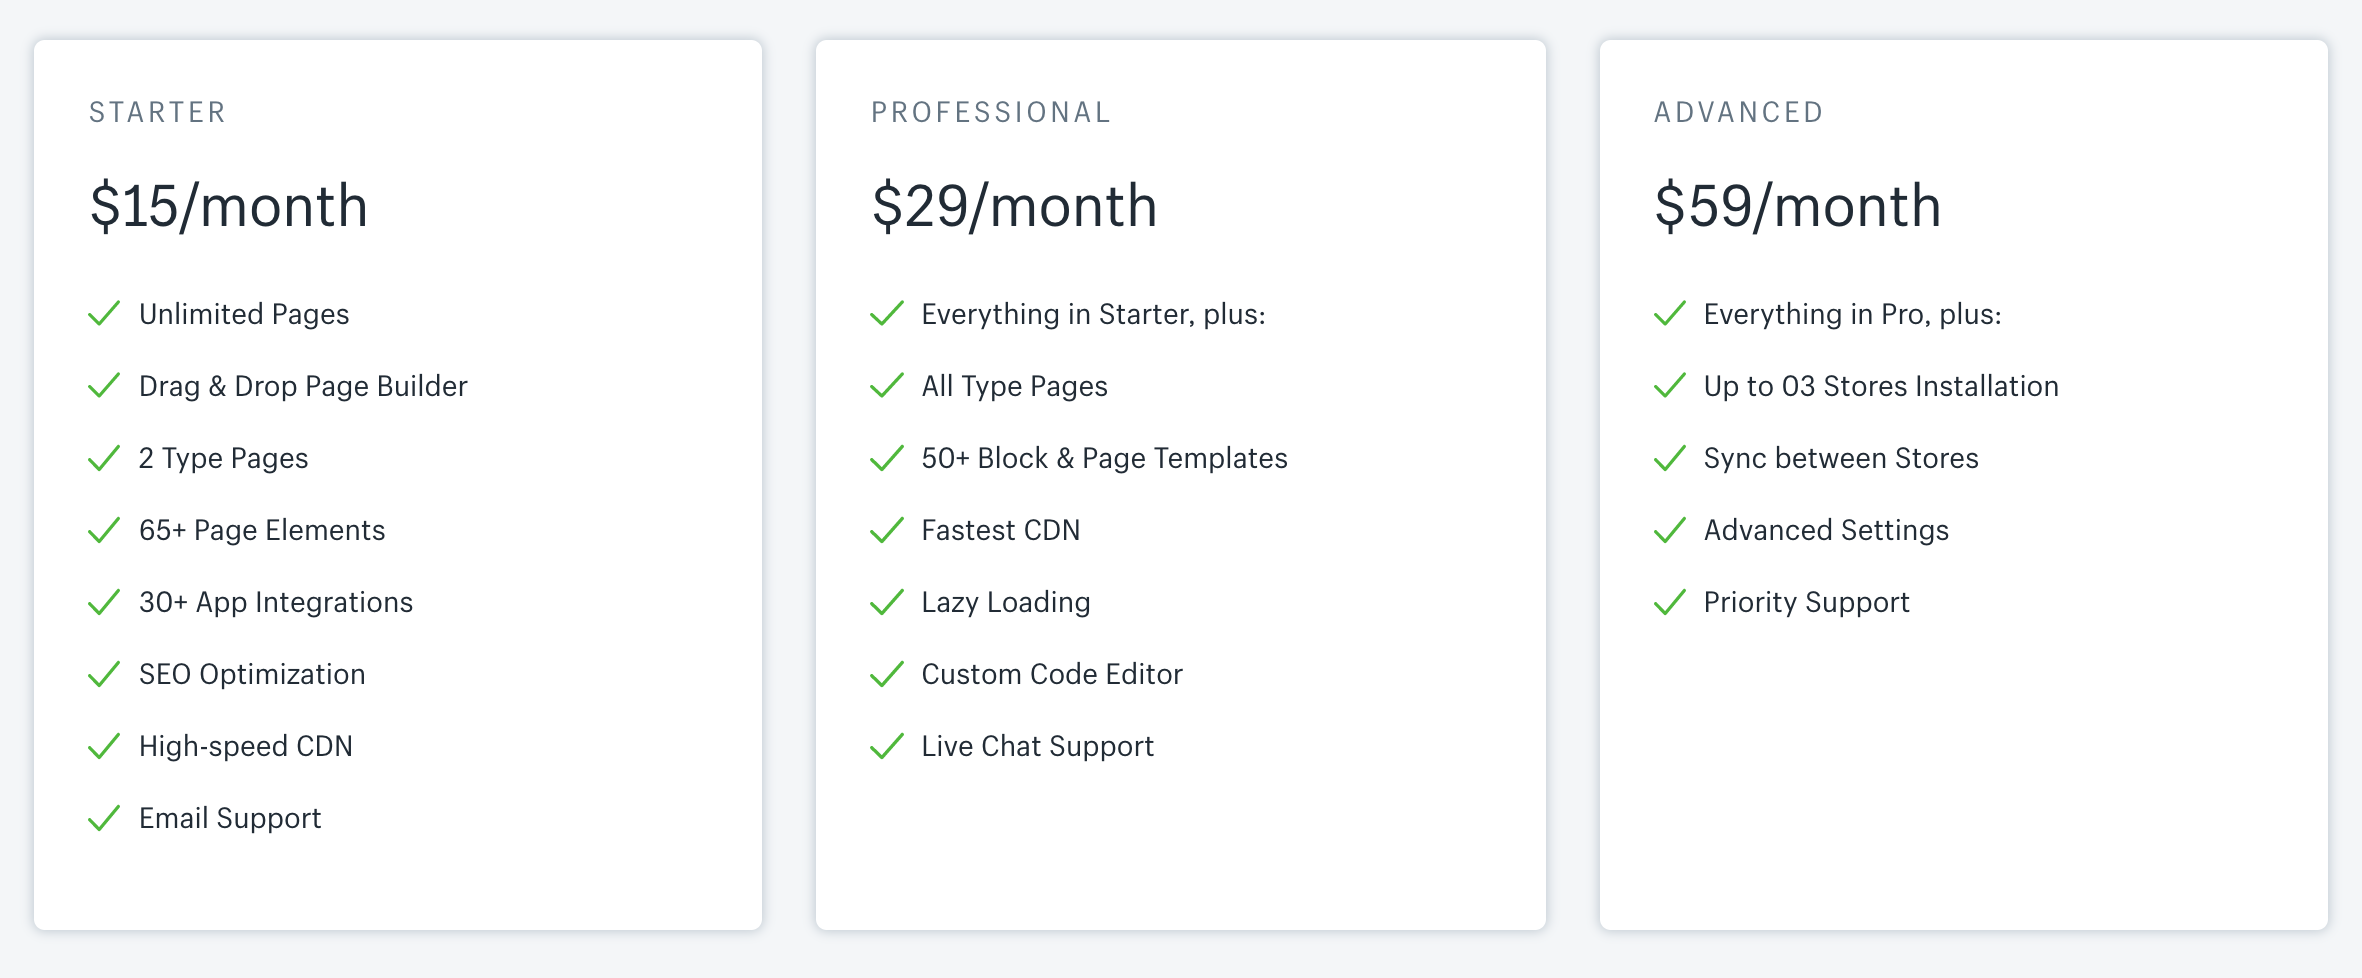
Task: Click the green check beside Email Support
Action: [x=104, y=818]
